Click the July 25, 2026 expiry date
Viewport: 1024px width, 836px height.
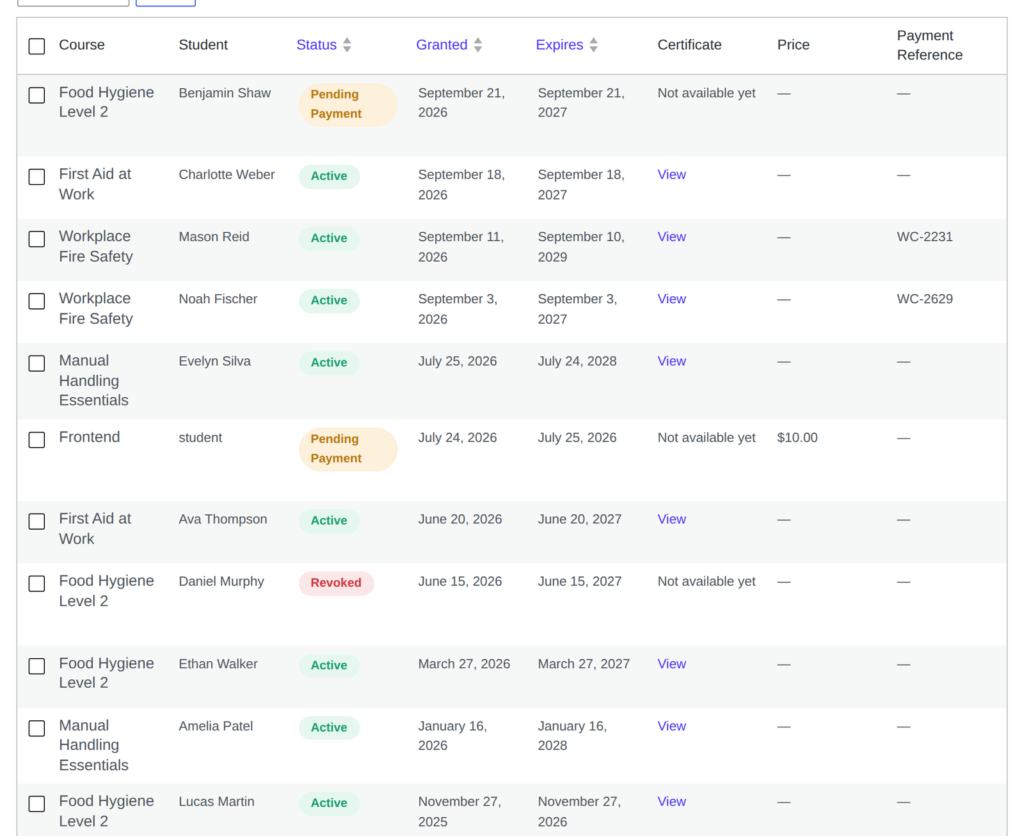577,438
